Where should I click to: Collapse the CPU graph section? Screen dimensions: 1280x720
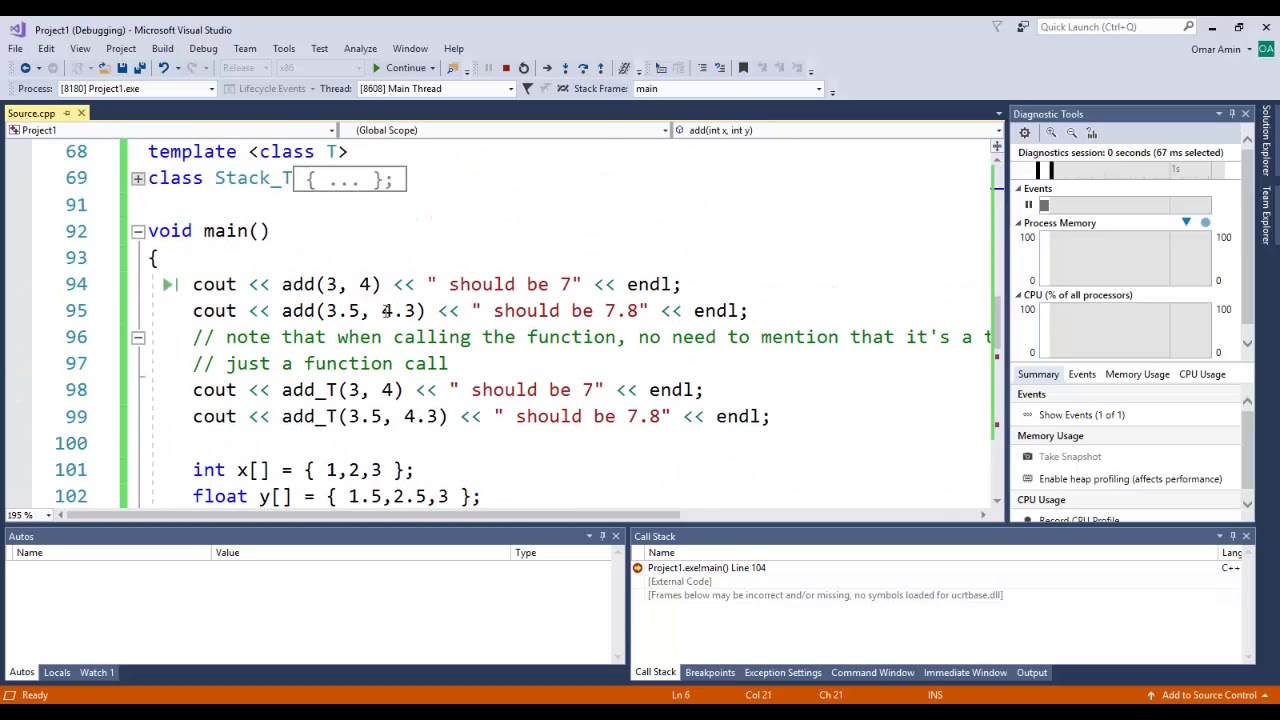[x=1019, y=295]
